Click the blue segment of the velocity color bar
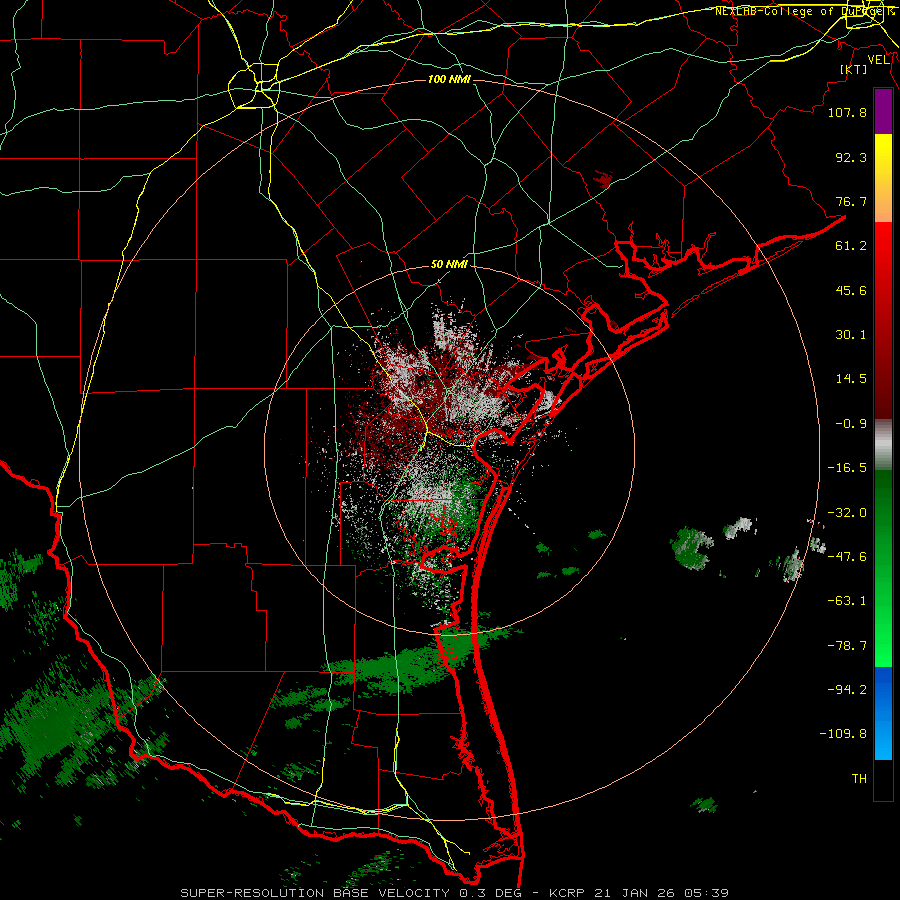The image size is (900, 900). click(x=883, y=713)
